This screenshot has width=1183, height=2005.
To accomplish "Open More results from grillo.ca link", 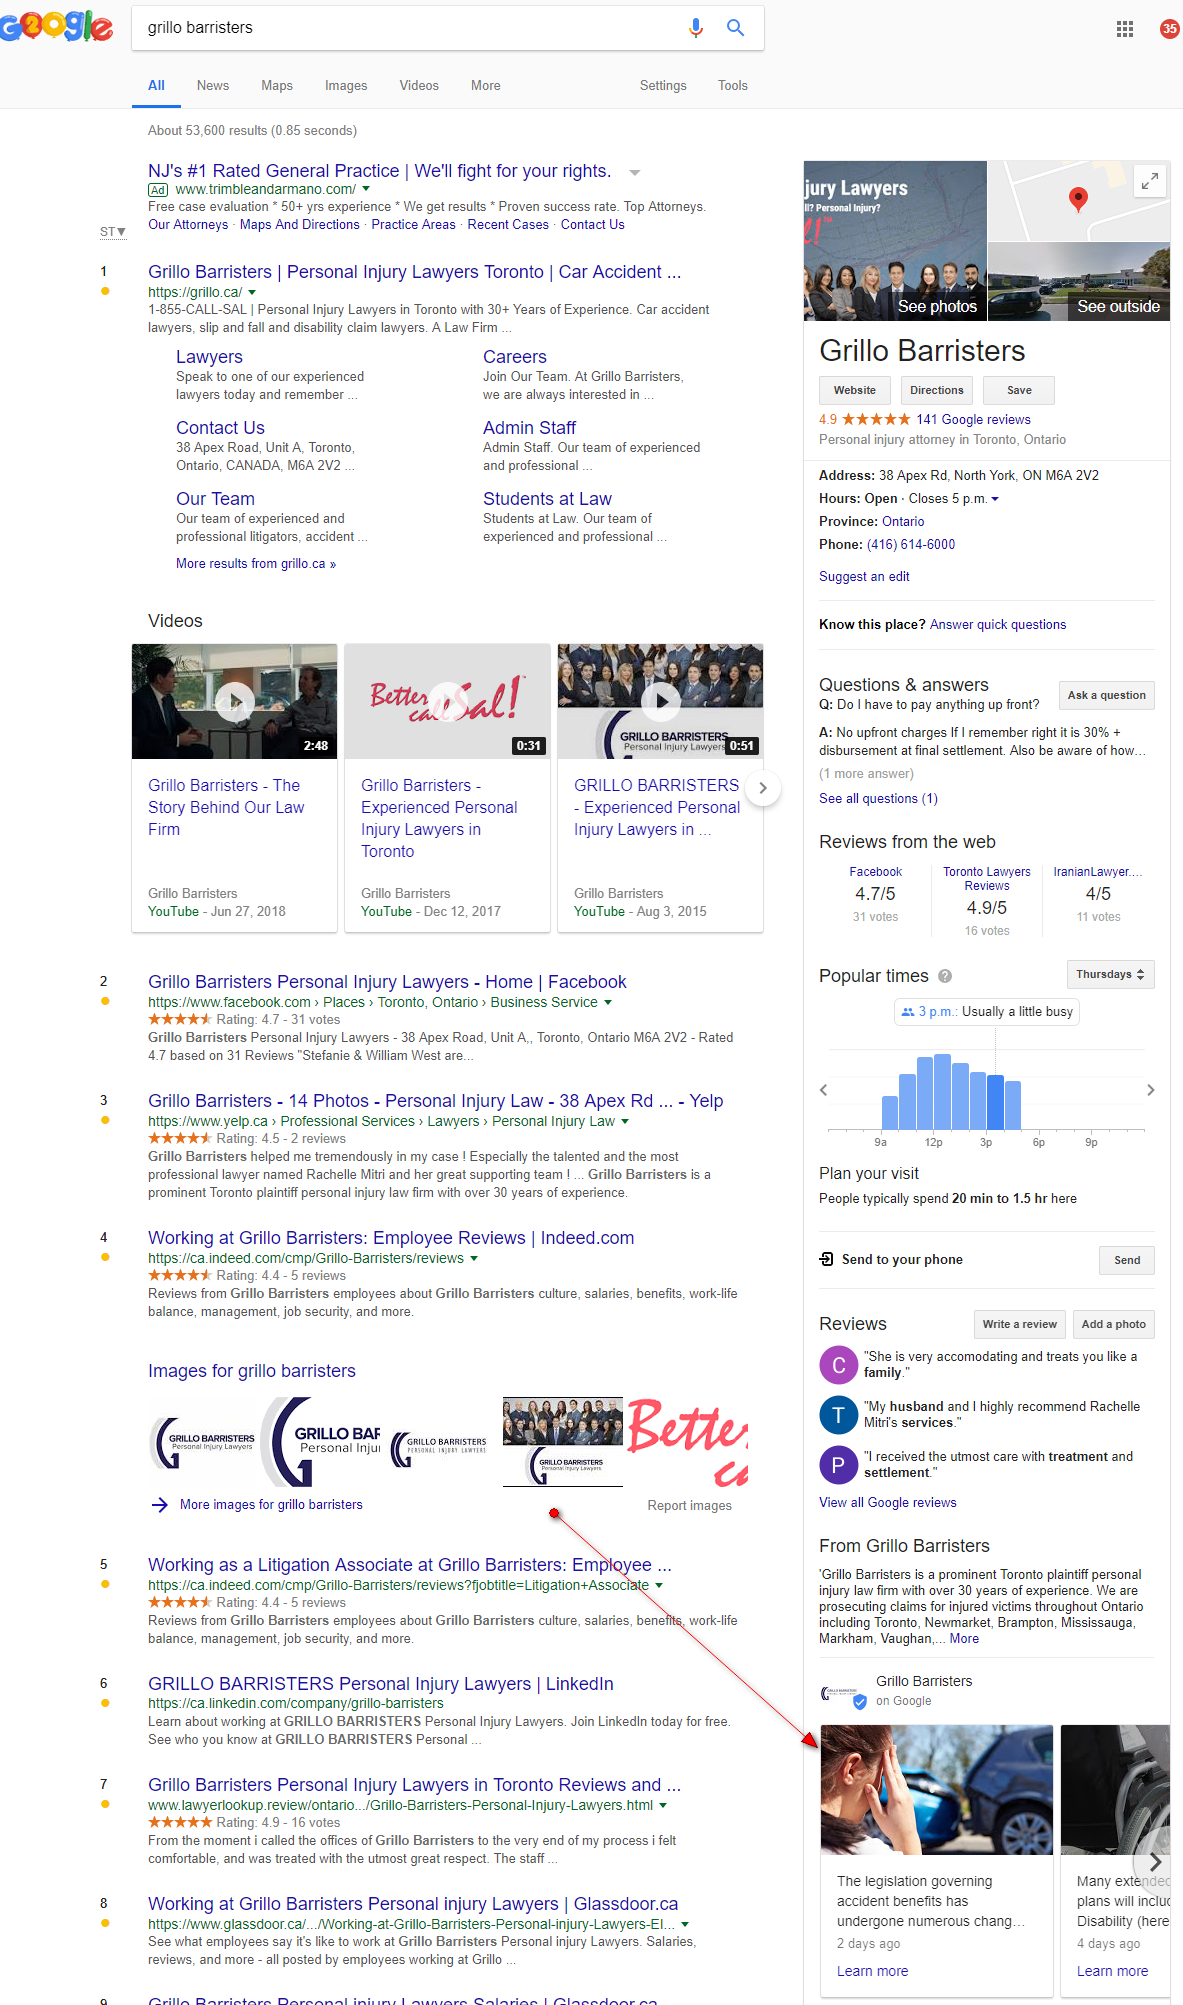I will click(256, 564).
